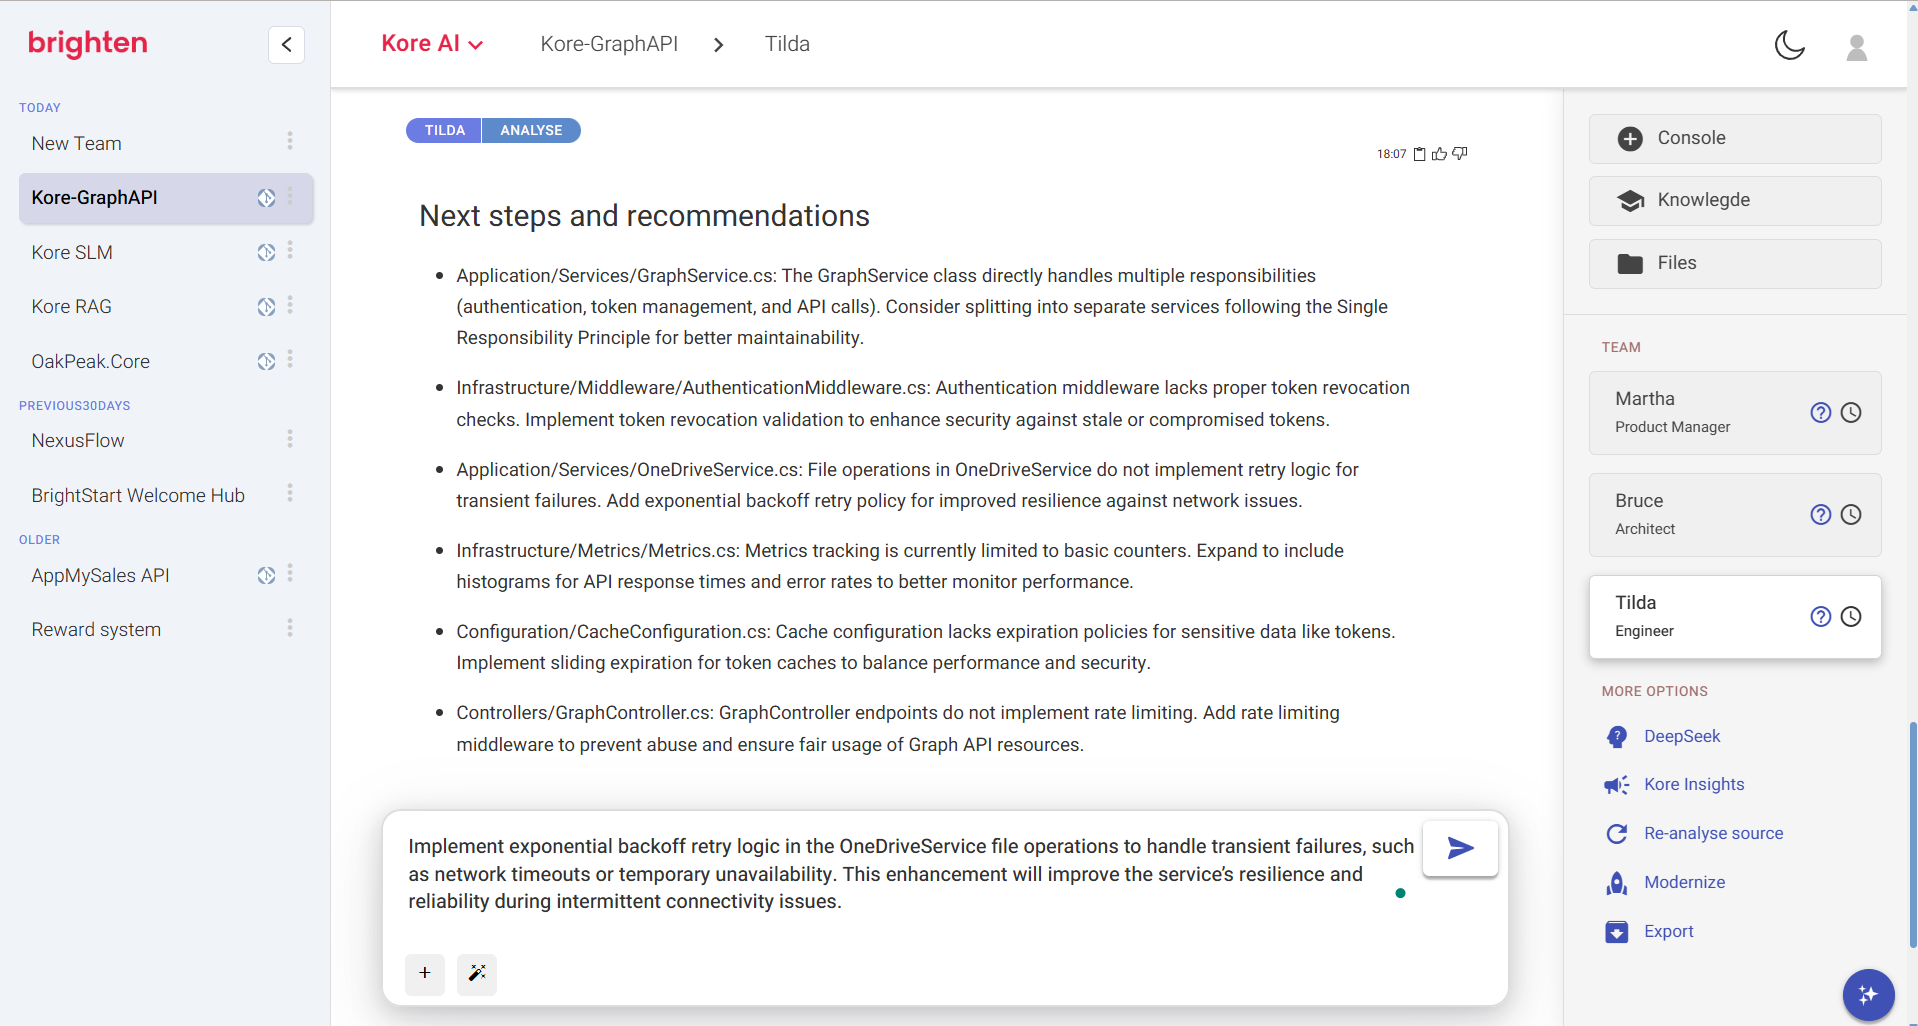
Task: Choose the DeepSeek option
Action: coord(1664,736)
